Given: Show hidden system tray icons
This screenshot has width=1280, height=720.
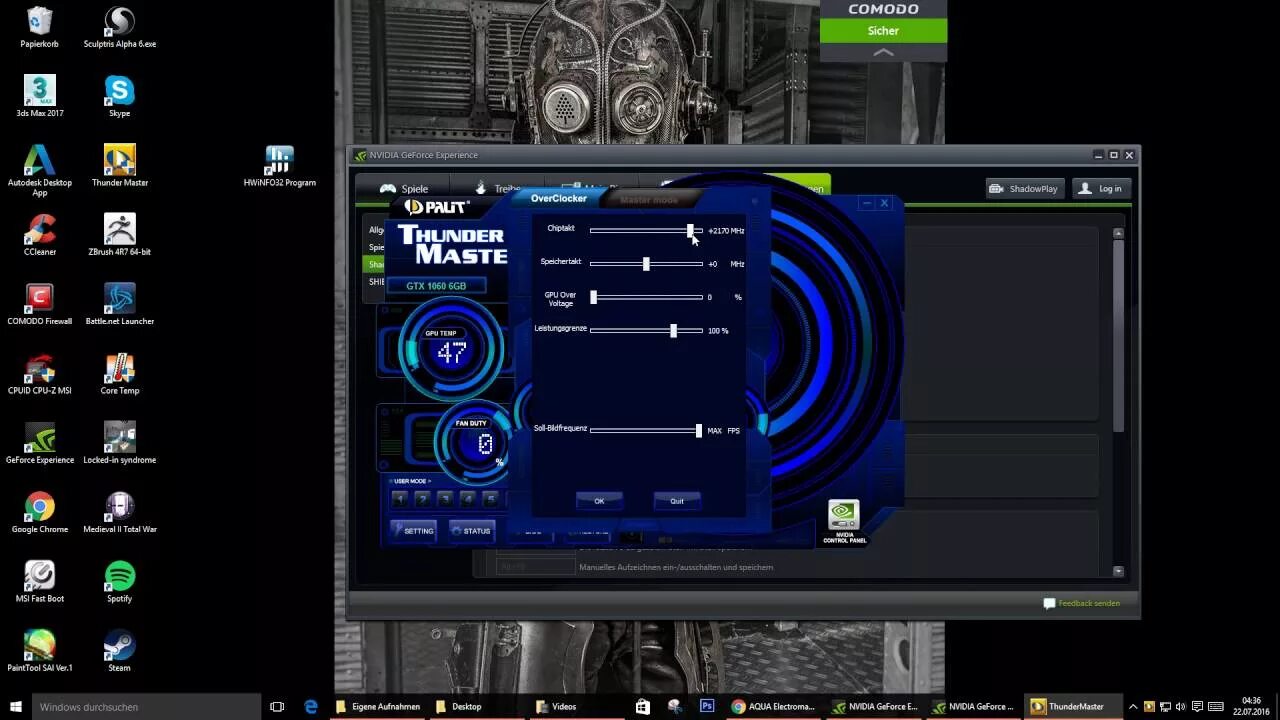Looking at the screenshot, I should click(1134, 706).
